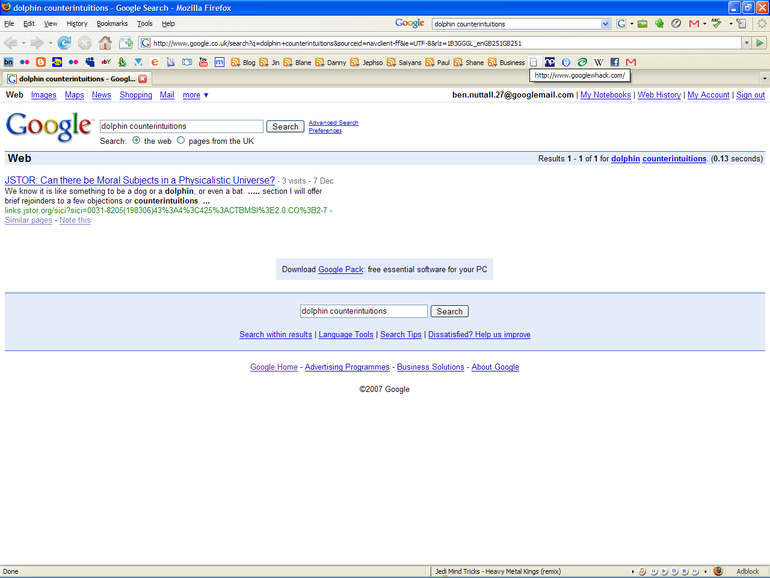Open the Forward button history dropdown arrow
The width and height of the screenshot is (770, 578).
pos(51,43)
